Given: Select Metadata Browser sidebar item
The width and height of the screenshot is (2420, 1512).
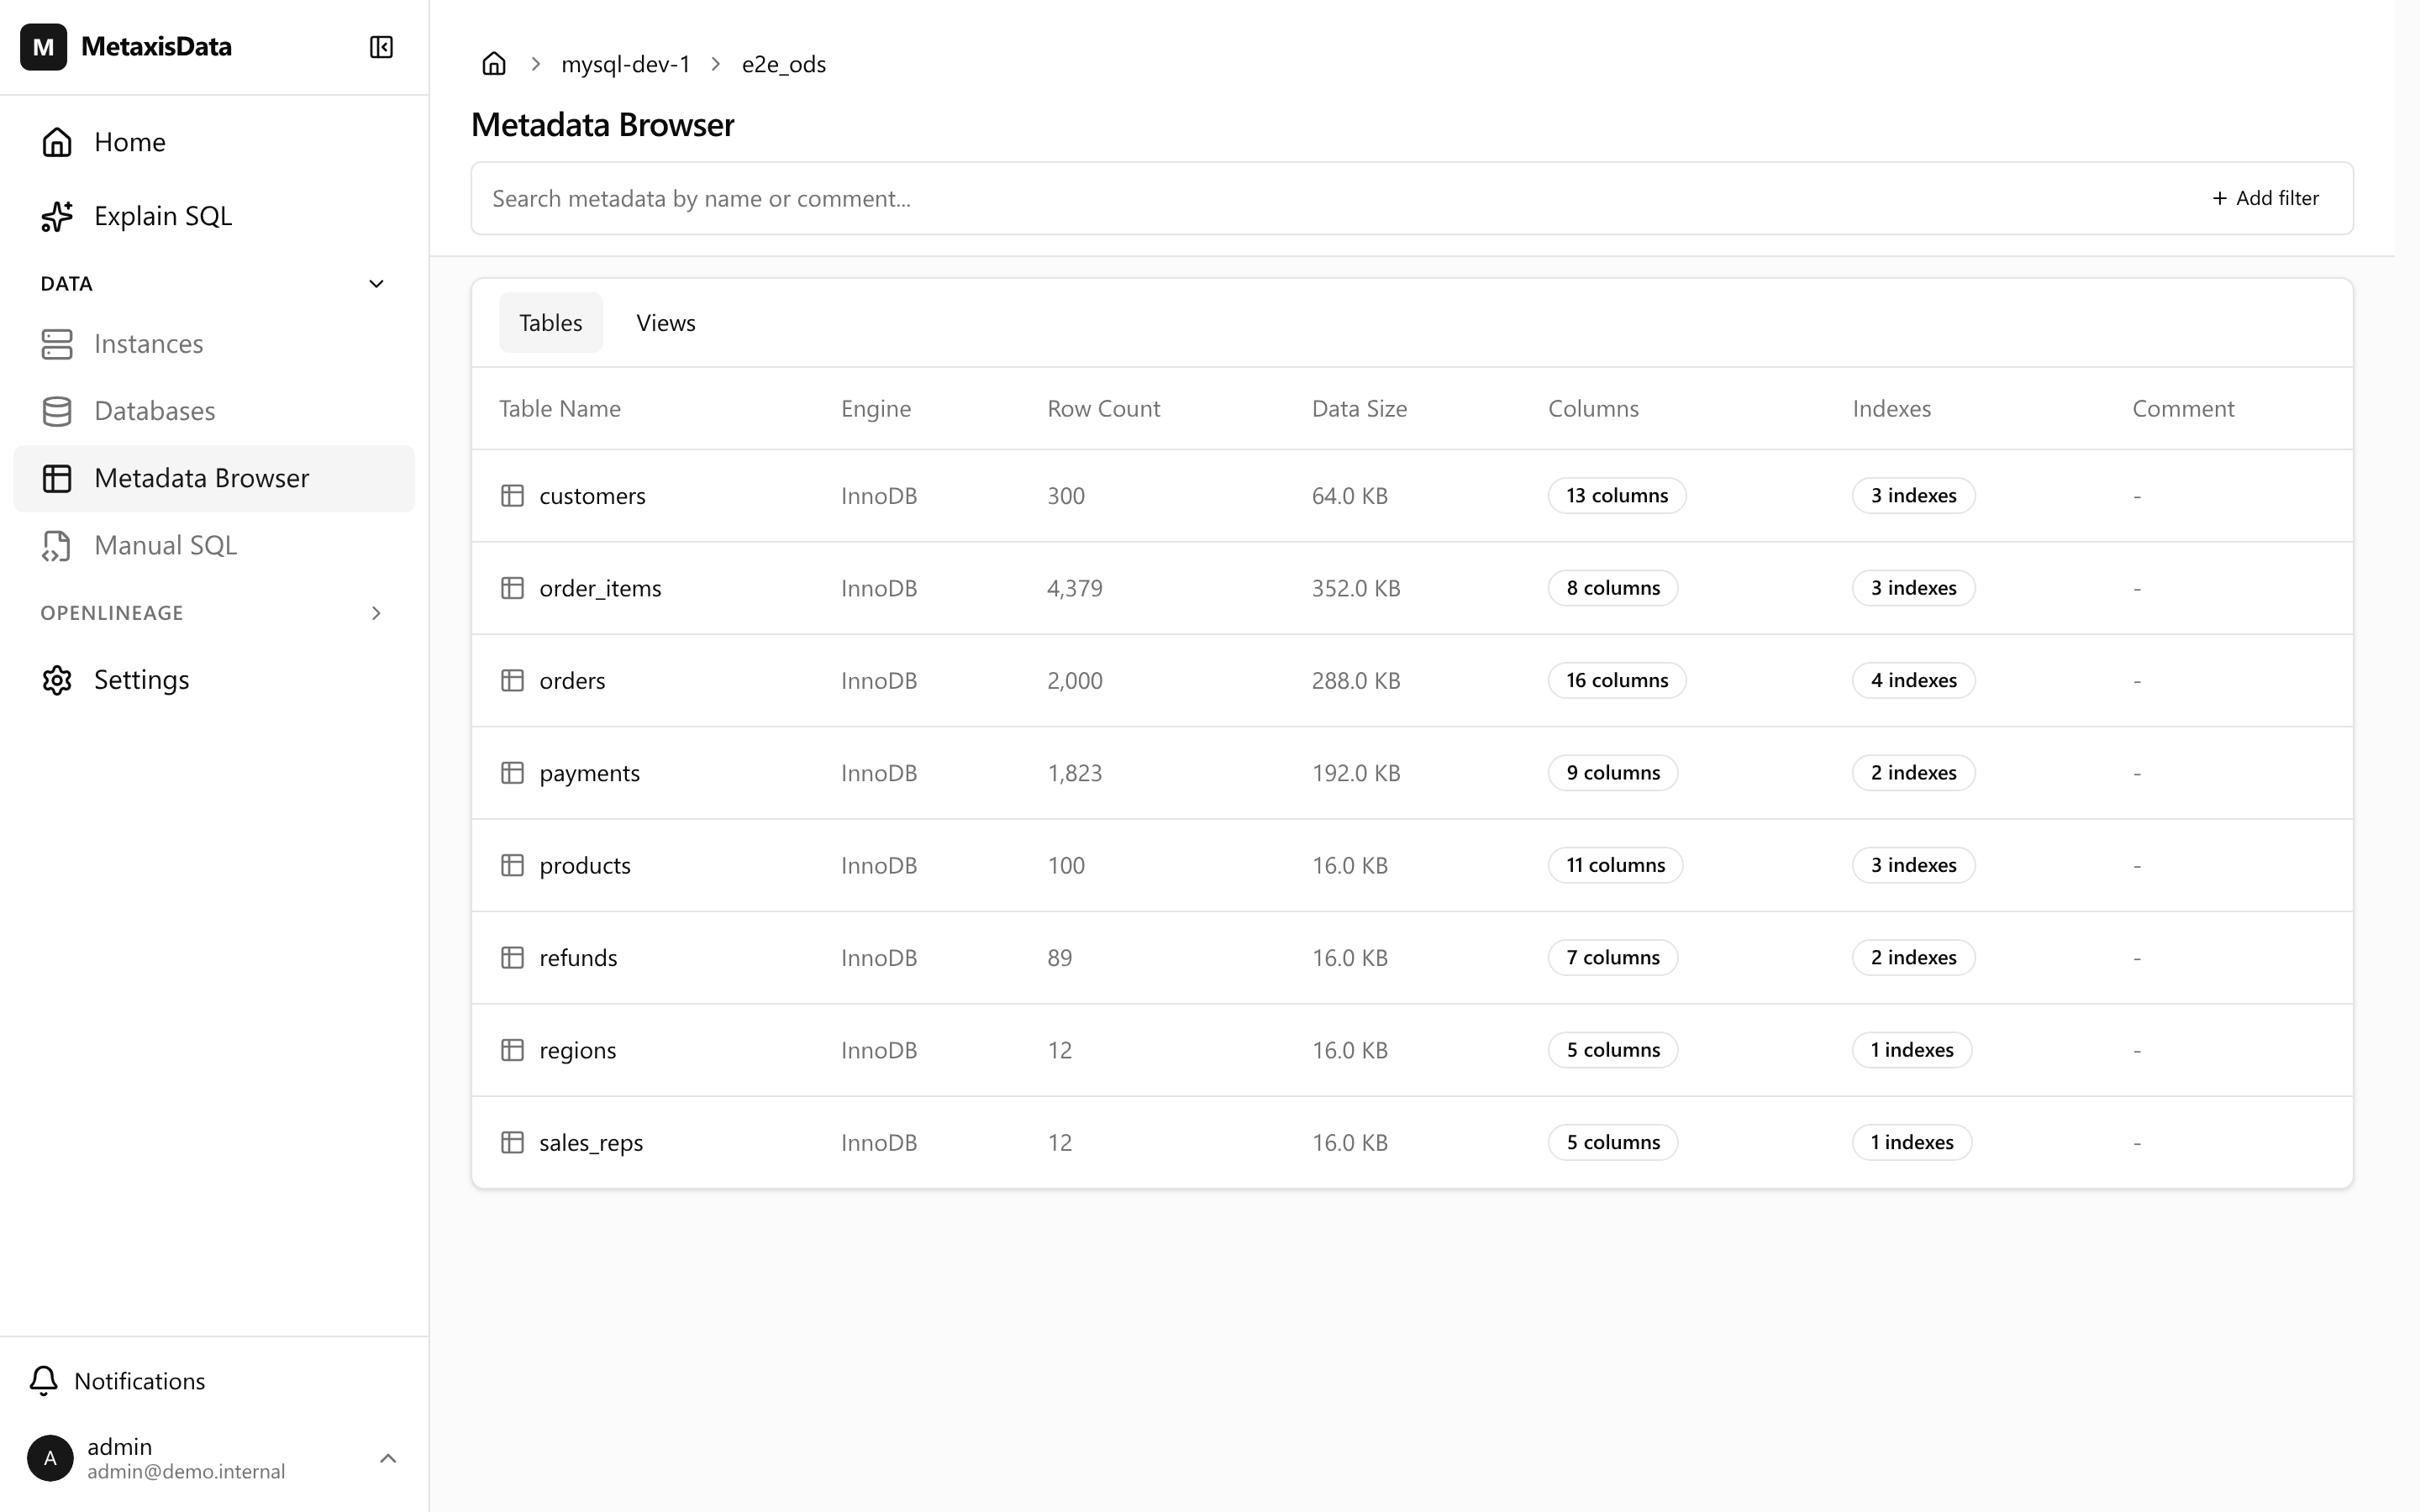Looking at the screenshot, I should coord(214,478).
